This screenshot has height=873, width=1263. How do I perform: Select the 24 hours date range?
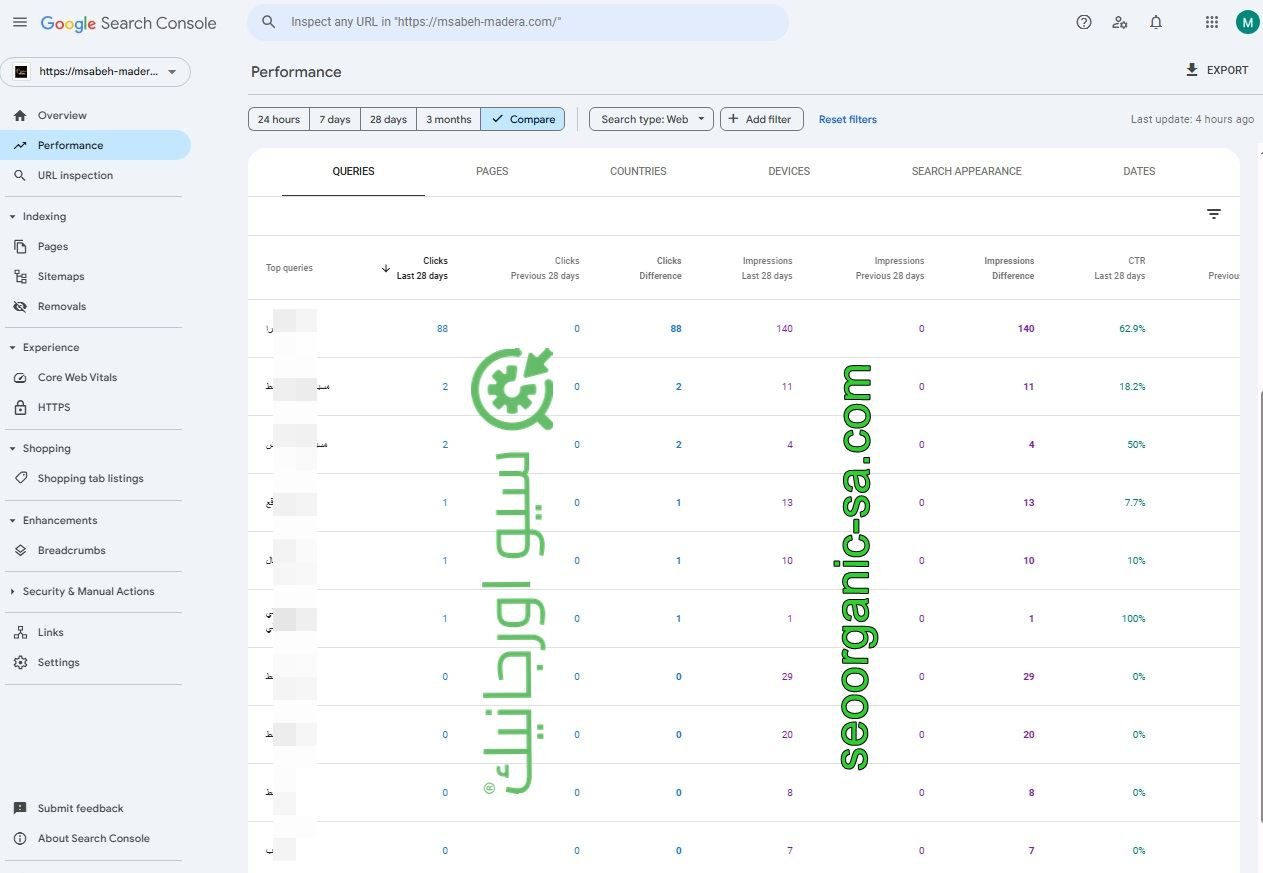(278, 119)
